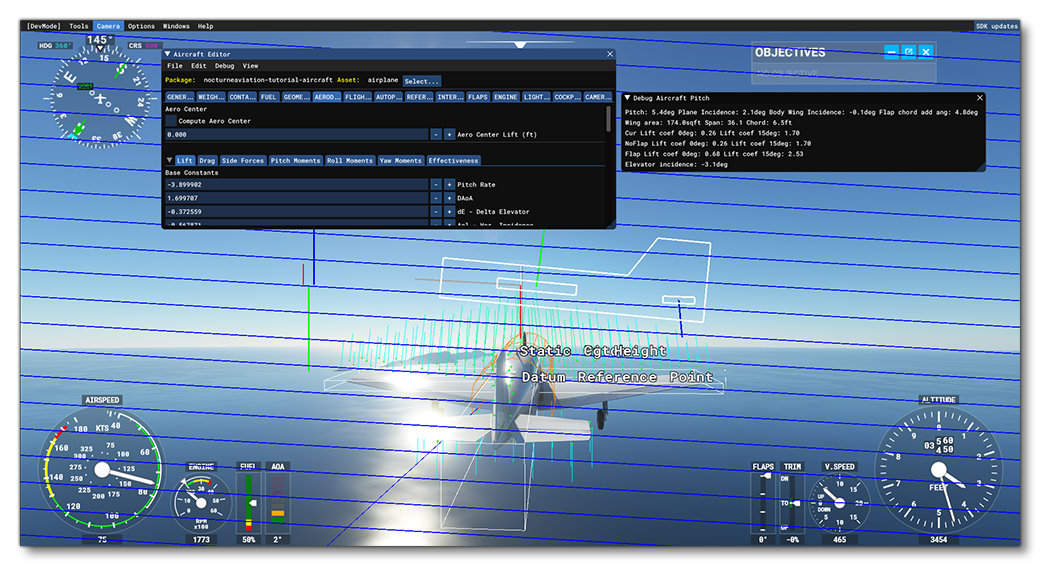
Task: Increase dE - Delta Elevator with plus button
Action: click(x=449, y=212)
